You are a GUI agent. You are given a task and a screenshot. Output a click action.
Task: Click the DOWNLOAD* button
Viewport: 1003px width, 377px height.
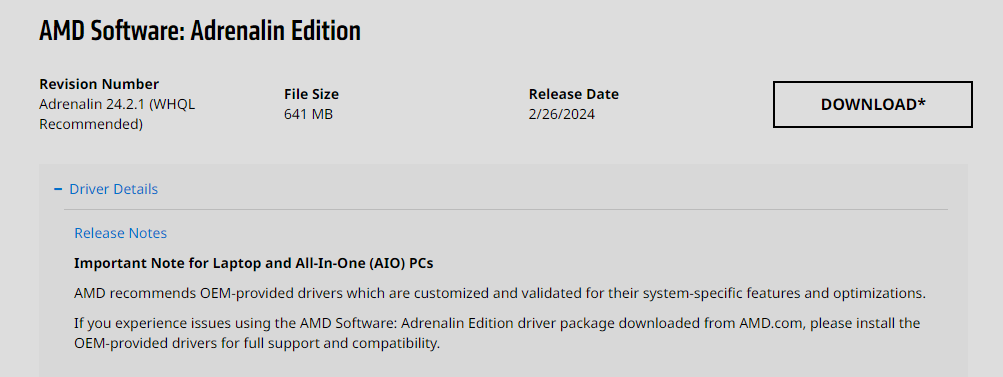click(873, 104)
